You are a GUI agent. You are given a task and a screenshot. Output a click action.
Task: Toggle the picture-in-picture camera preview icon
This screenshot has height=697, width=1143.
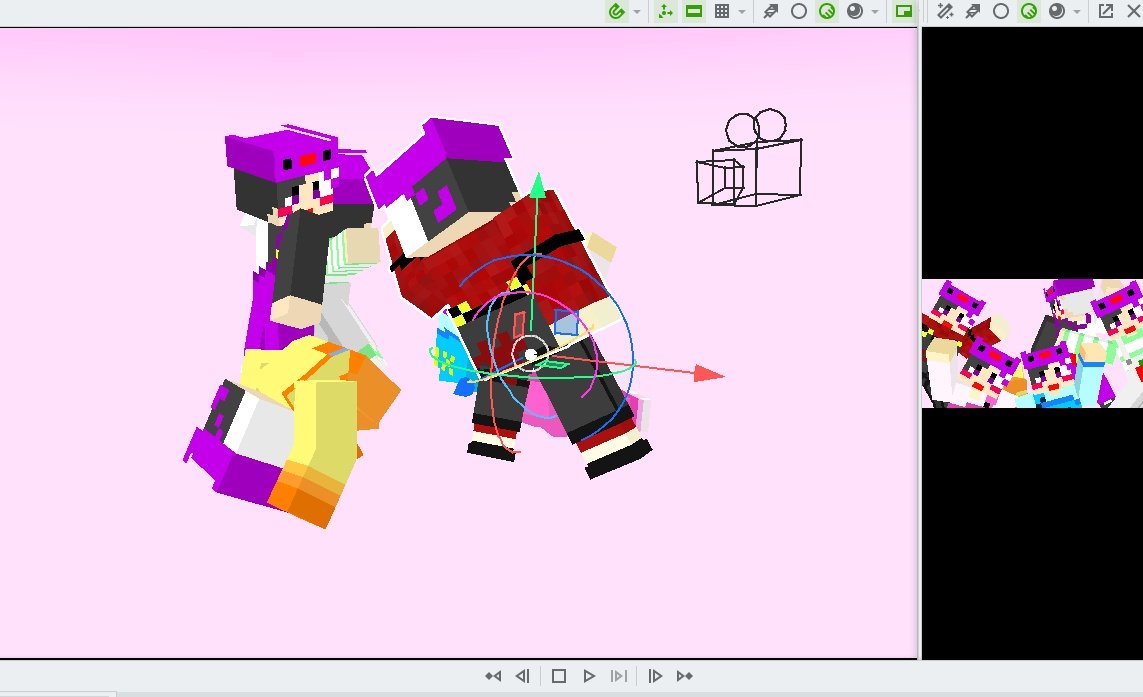904,11
